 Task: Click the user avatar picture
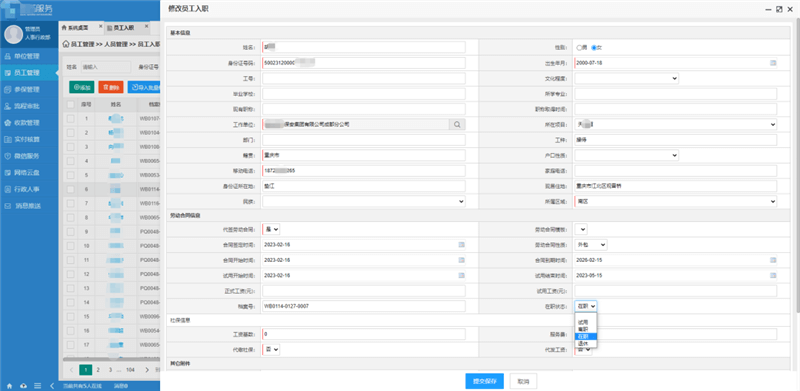(13, 34)
